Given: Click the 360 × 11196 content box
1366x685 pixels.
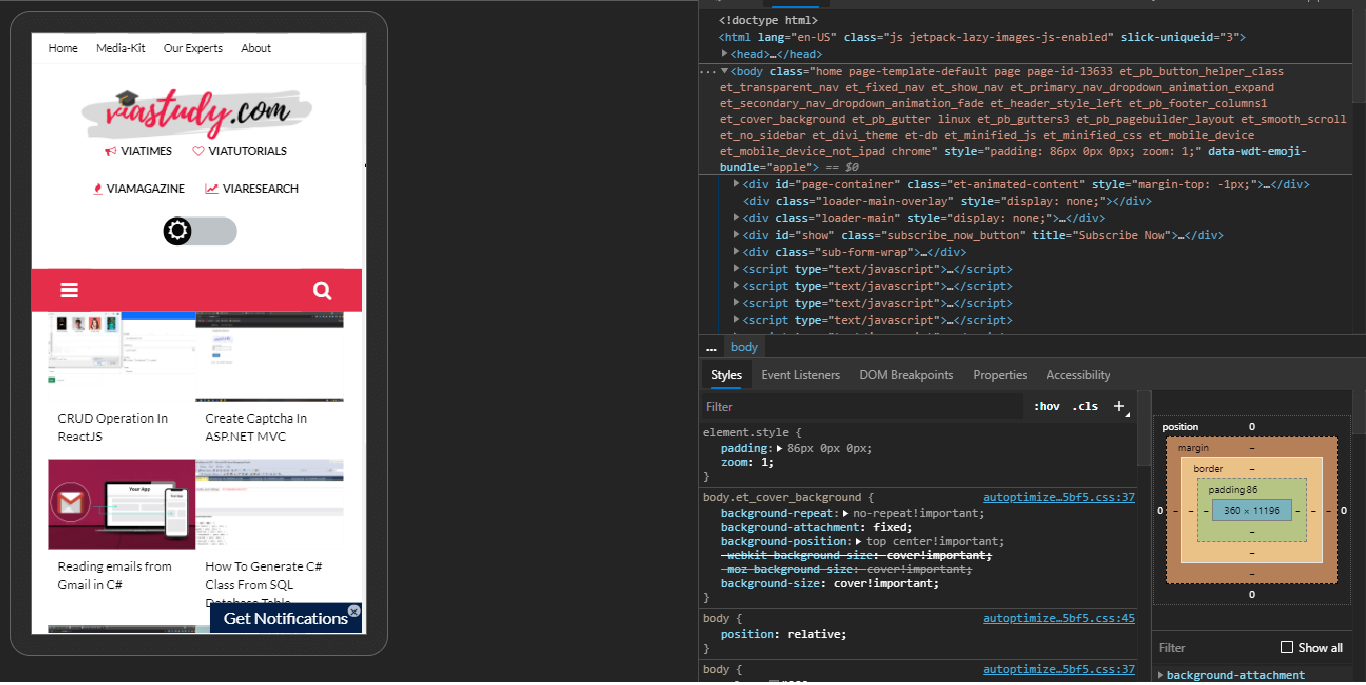Looking at the screenshot, I should [1251, 510].
